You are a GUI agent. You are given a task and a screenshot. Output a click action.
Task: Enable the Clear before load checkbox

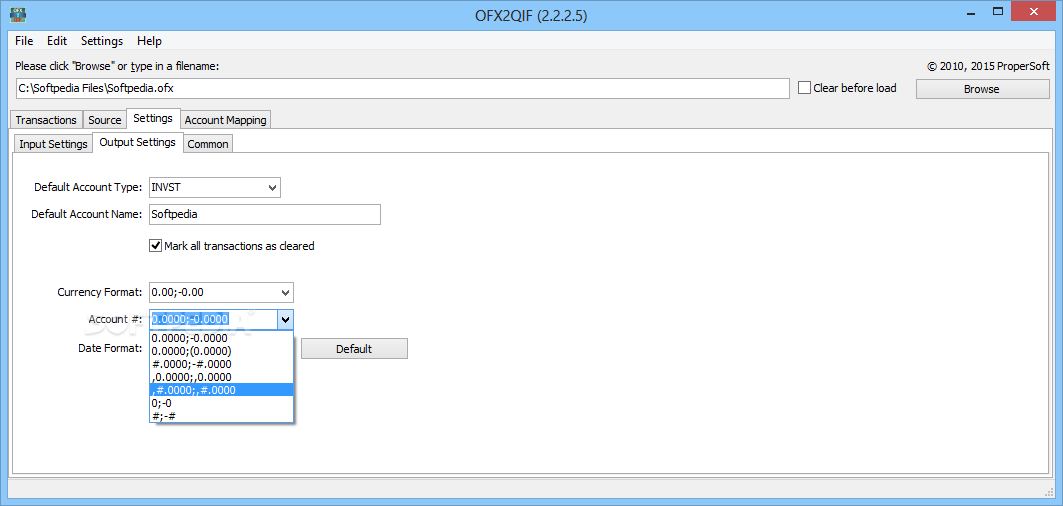click(x=805, y=88)
